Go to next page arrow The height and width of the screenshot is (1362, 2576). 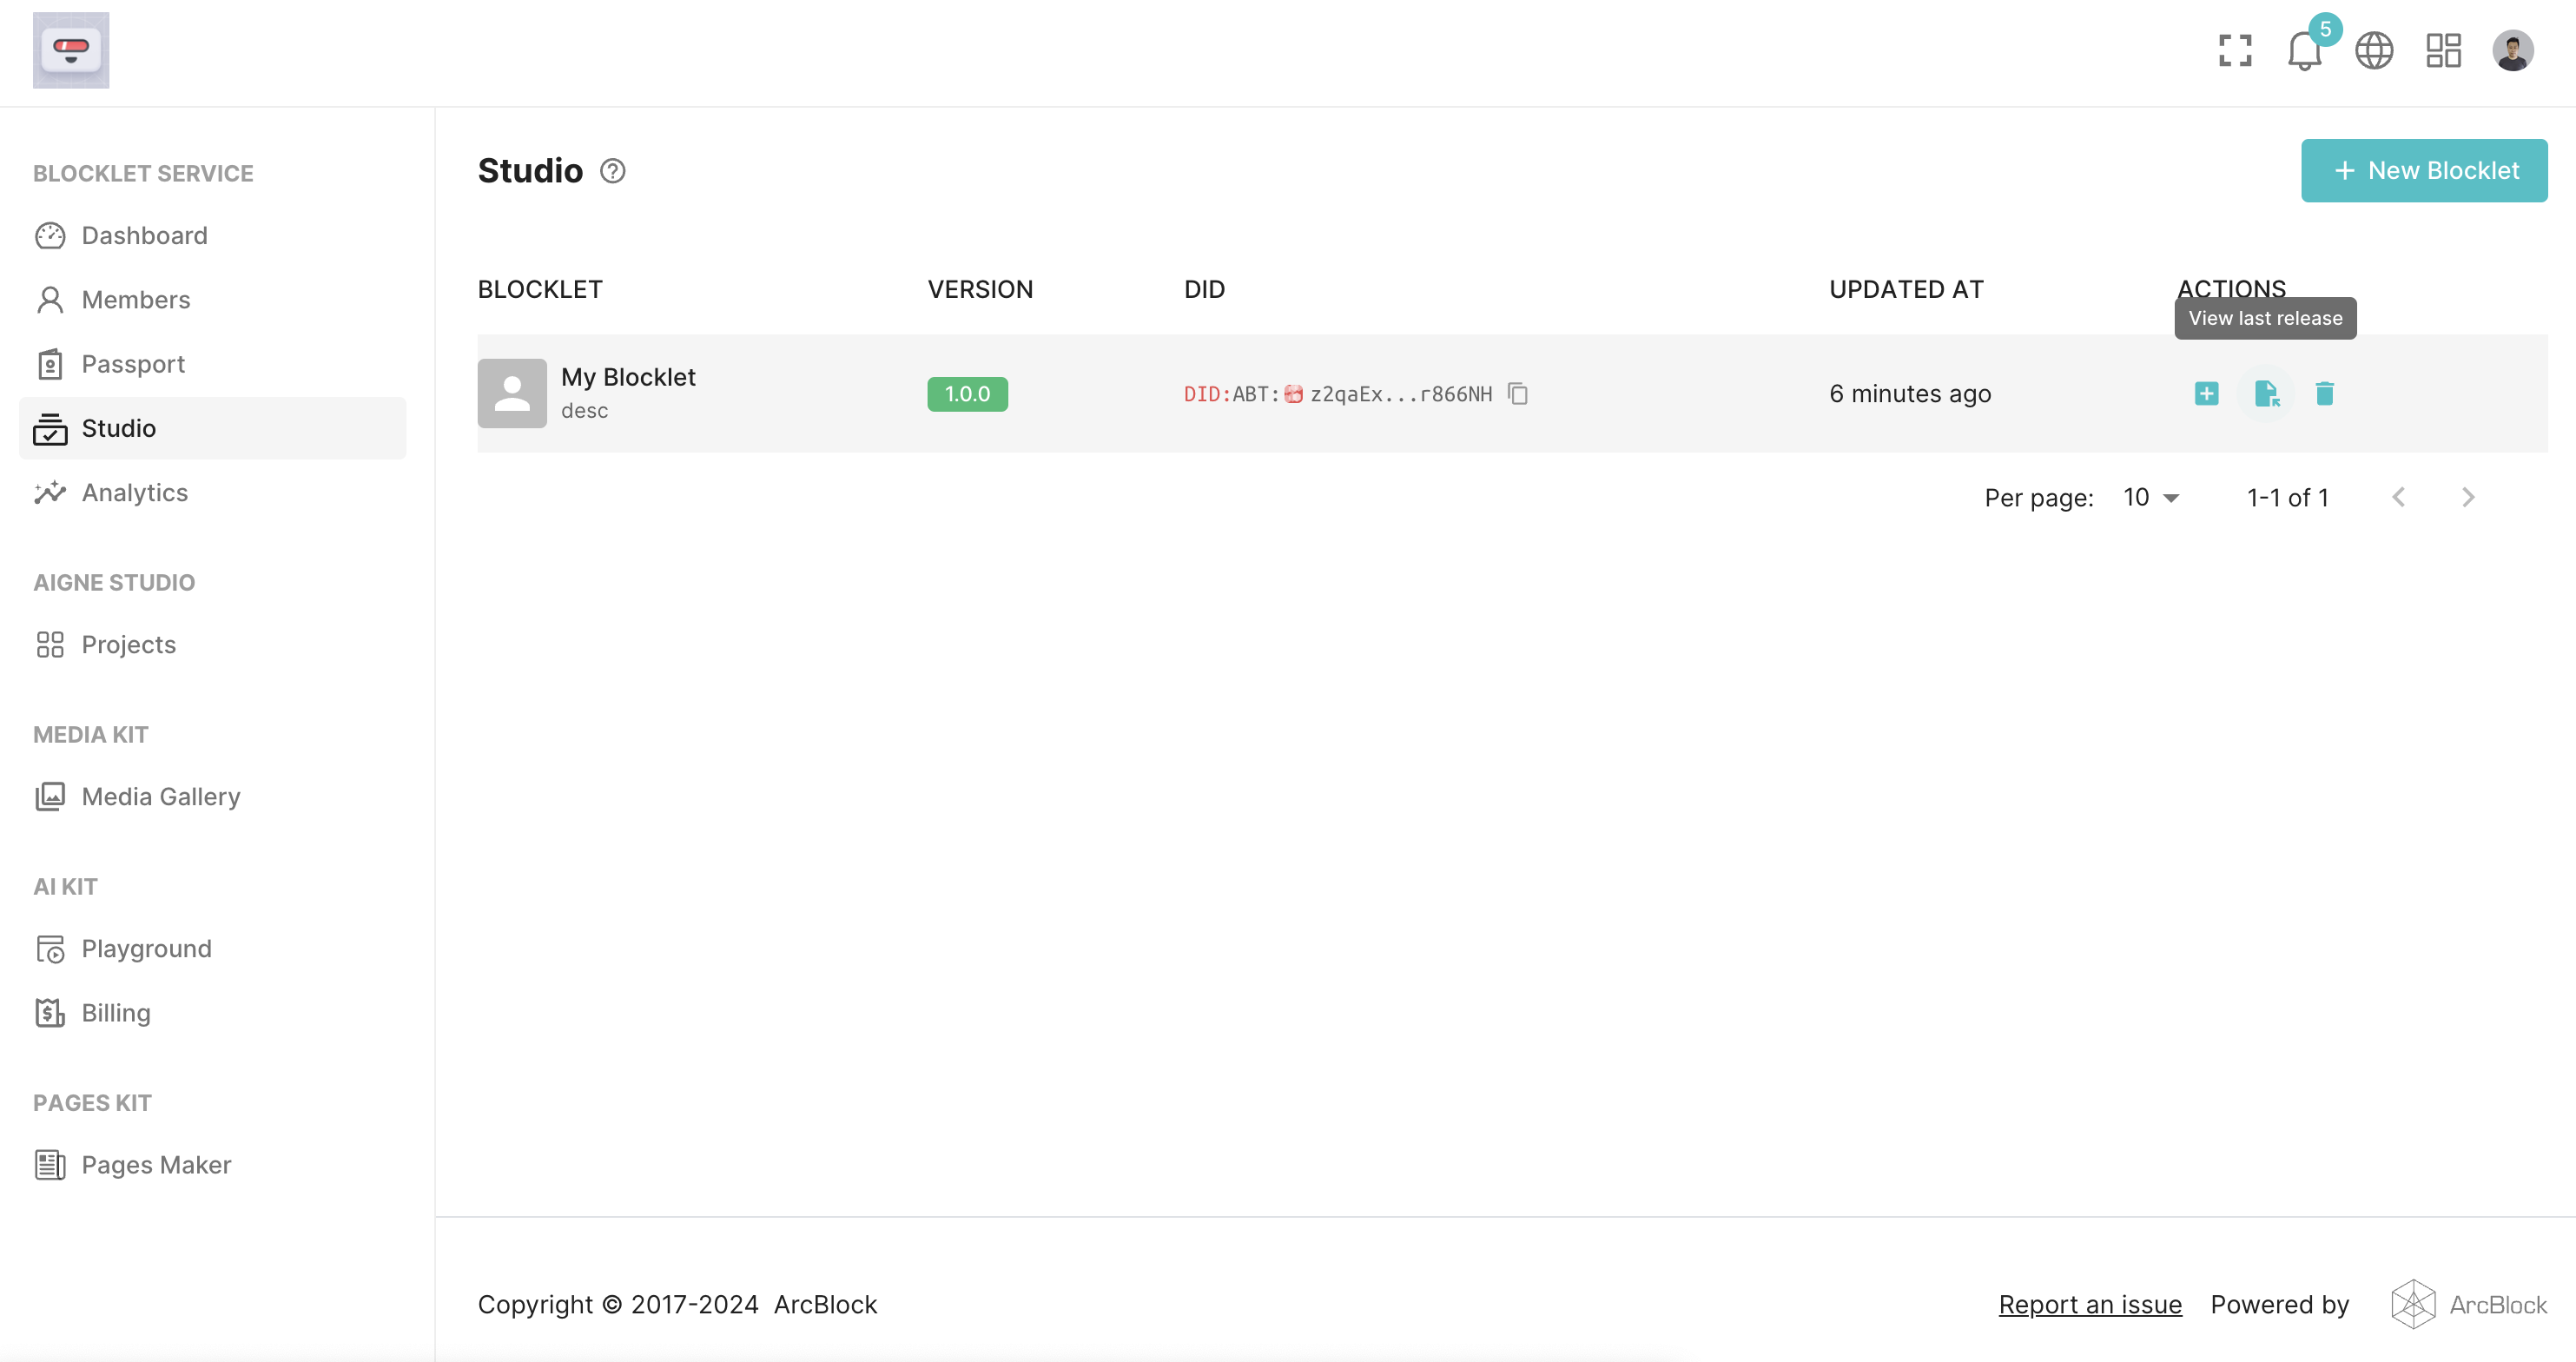coord(2467,498)
